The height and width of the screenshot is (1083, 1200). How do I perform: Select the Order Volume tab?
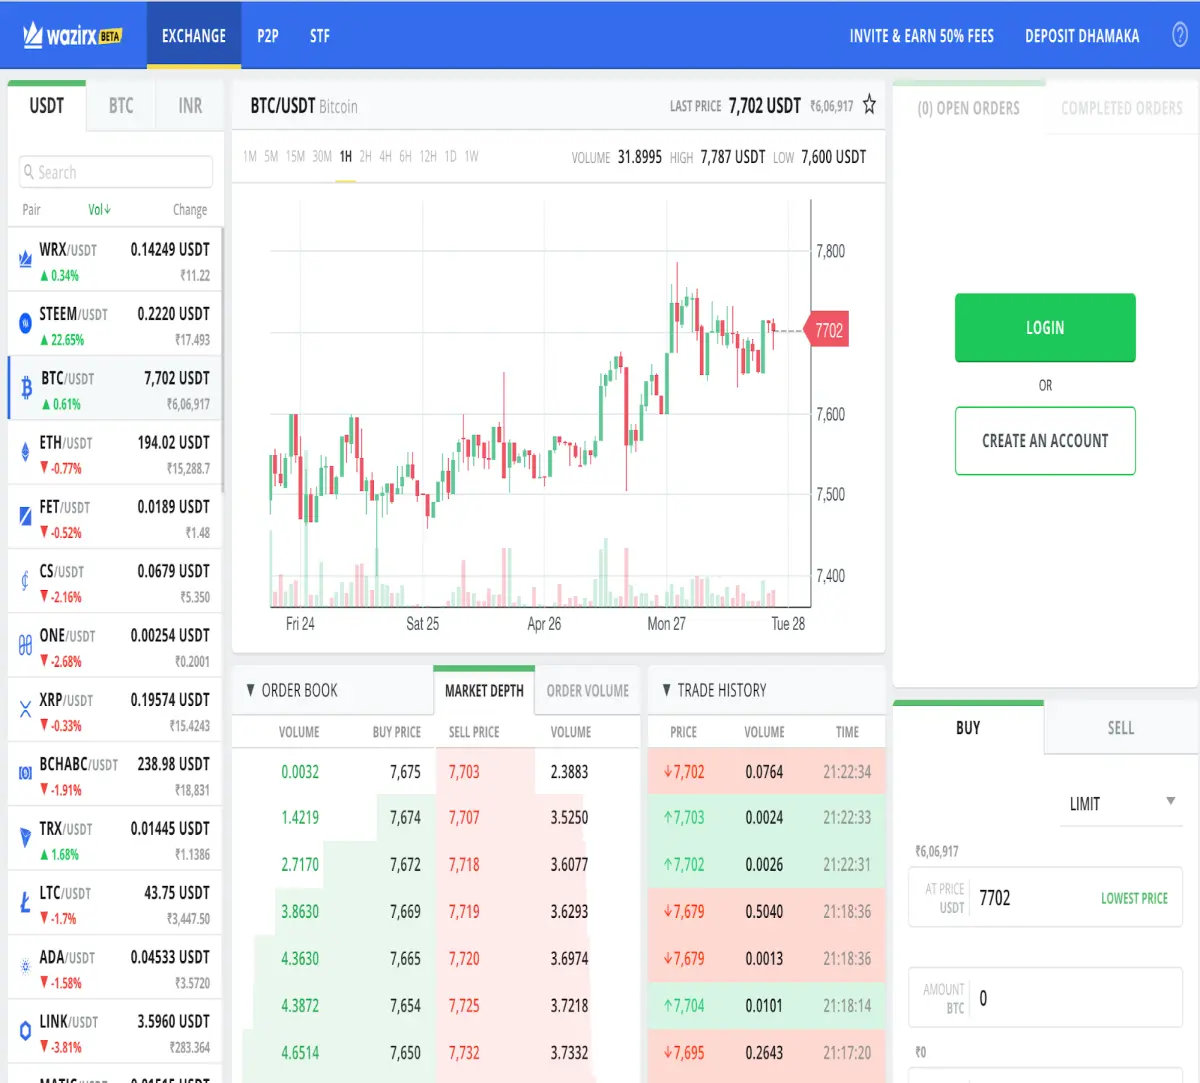587,691
